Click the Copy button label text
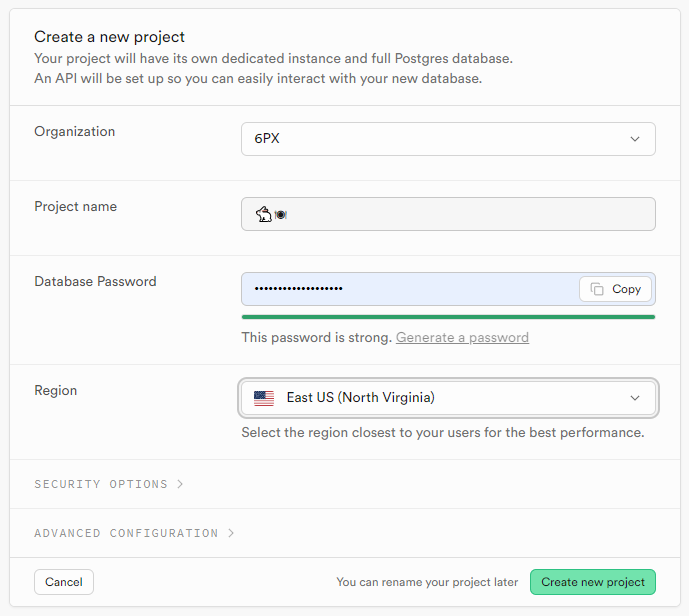This screenshot has height=616, width=689. pyautogui.click(x=626, y=289)
